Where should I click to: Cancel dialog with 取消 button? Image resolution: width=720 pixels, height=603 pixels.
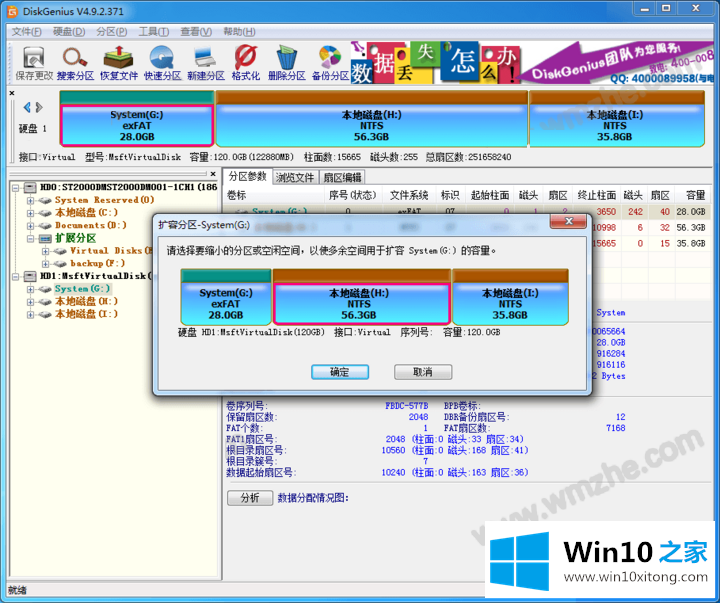coord(423,372)
